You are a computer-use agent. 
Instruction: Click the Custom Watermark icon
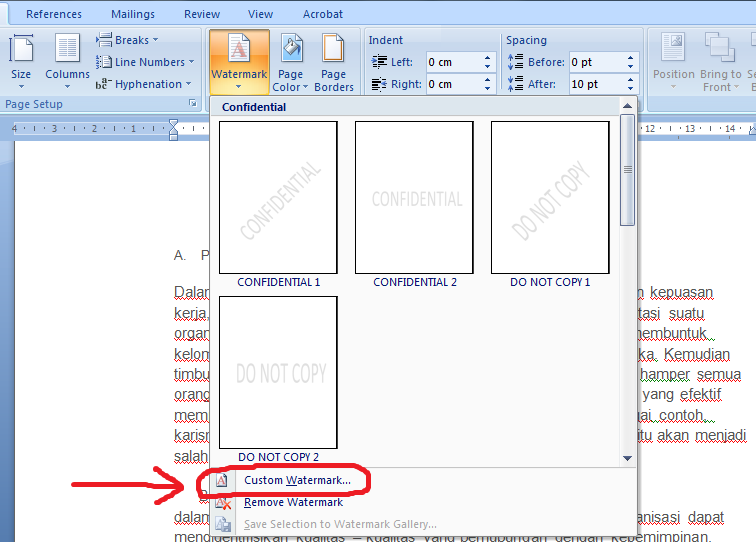[222, 480]
